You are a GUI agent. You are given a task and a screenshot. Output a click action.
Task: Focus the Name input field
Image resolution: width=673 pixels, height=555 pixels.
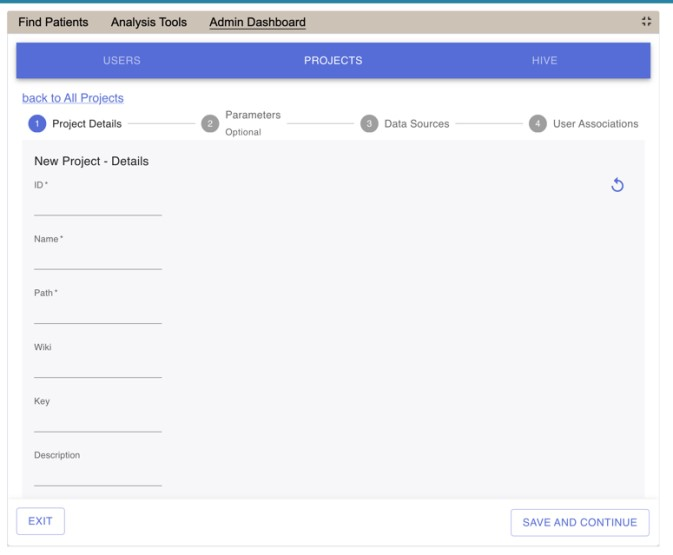click(x=97, y=258)
